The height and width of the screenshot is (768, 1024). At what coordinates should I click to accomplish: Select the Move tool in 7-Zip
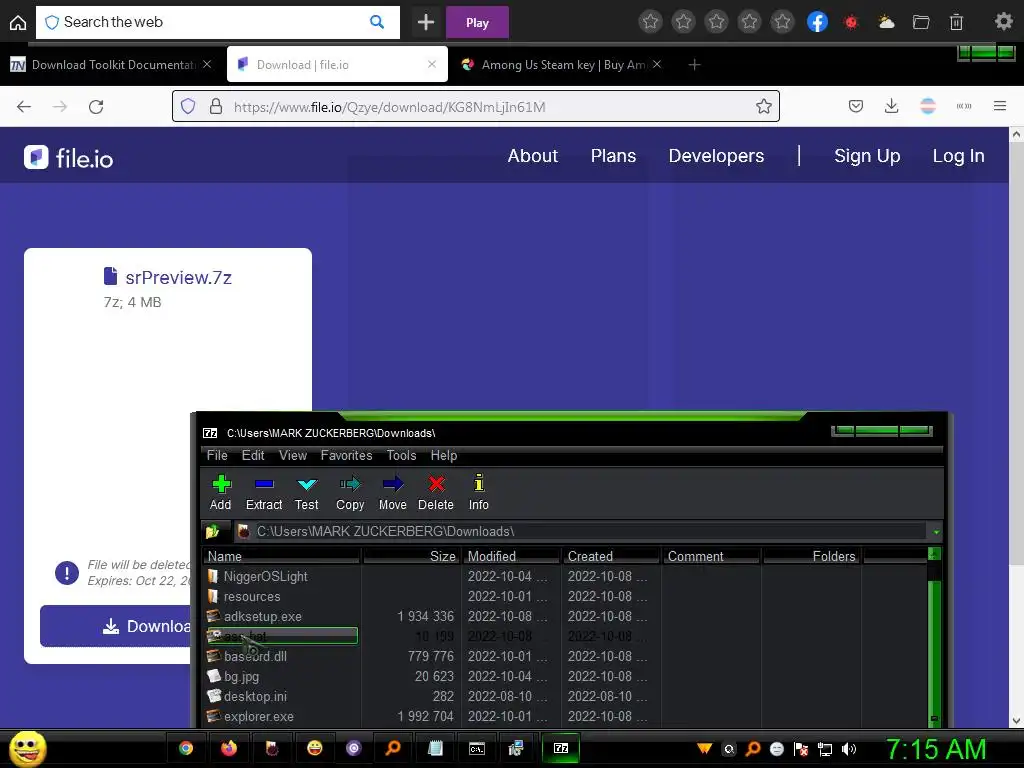[392, 492]
